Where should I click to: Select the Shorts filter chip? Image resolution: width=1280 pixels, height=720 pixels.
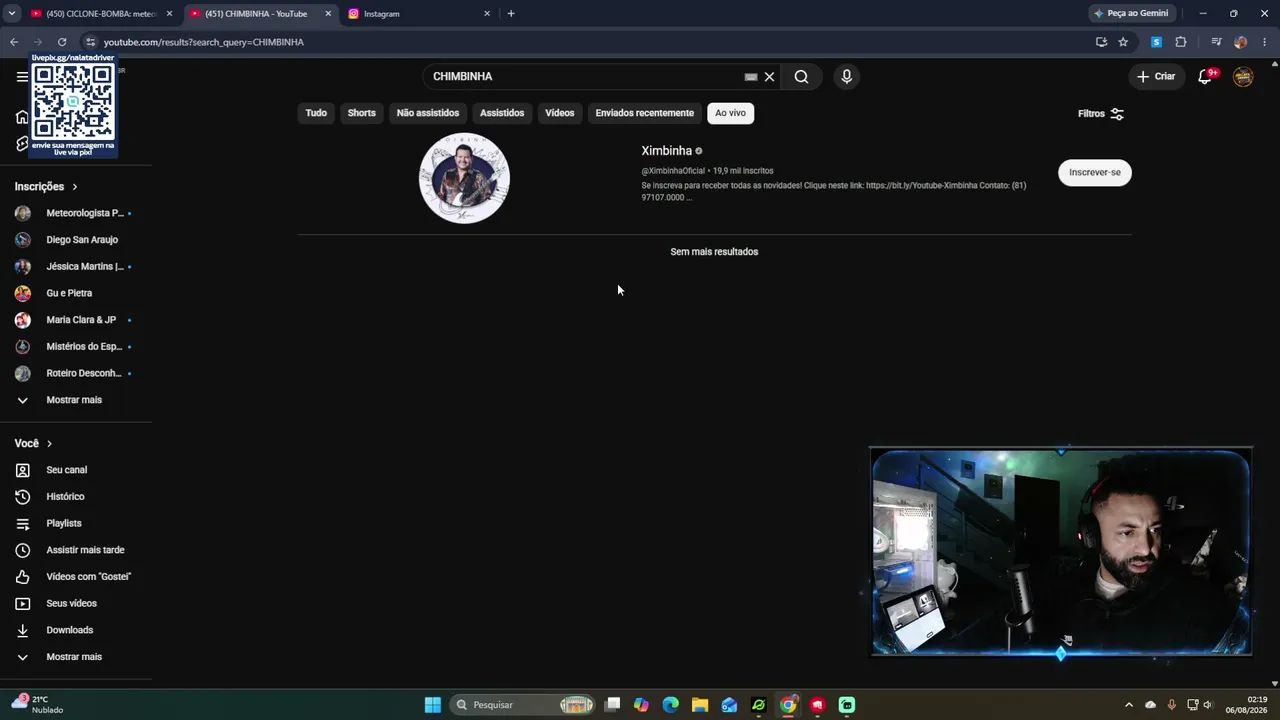(x=362, y=113)
